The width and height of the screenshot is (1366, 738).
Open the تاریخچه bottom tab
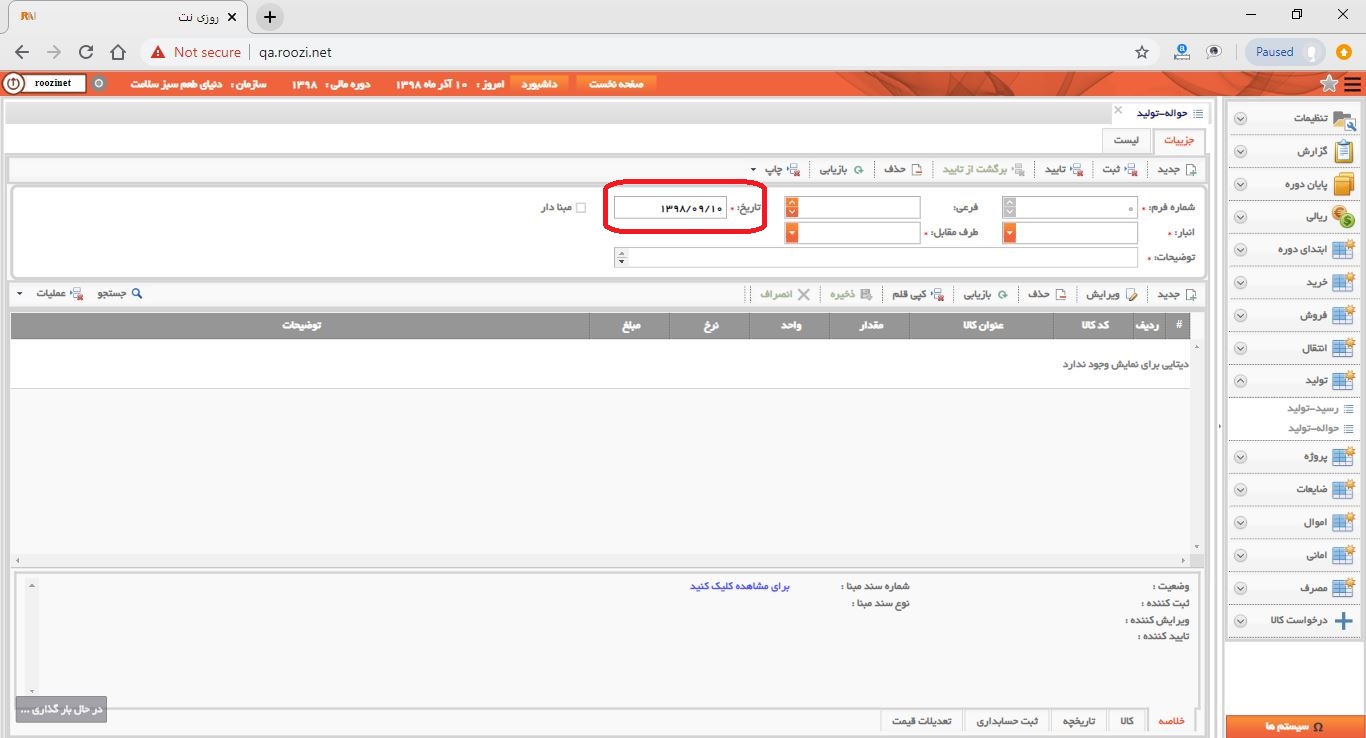coord(1079,721)
